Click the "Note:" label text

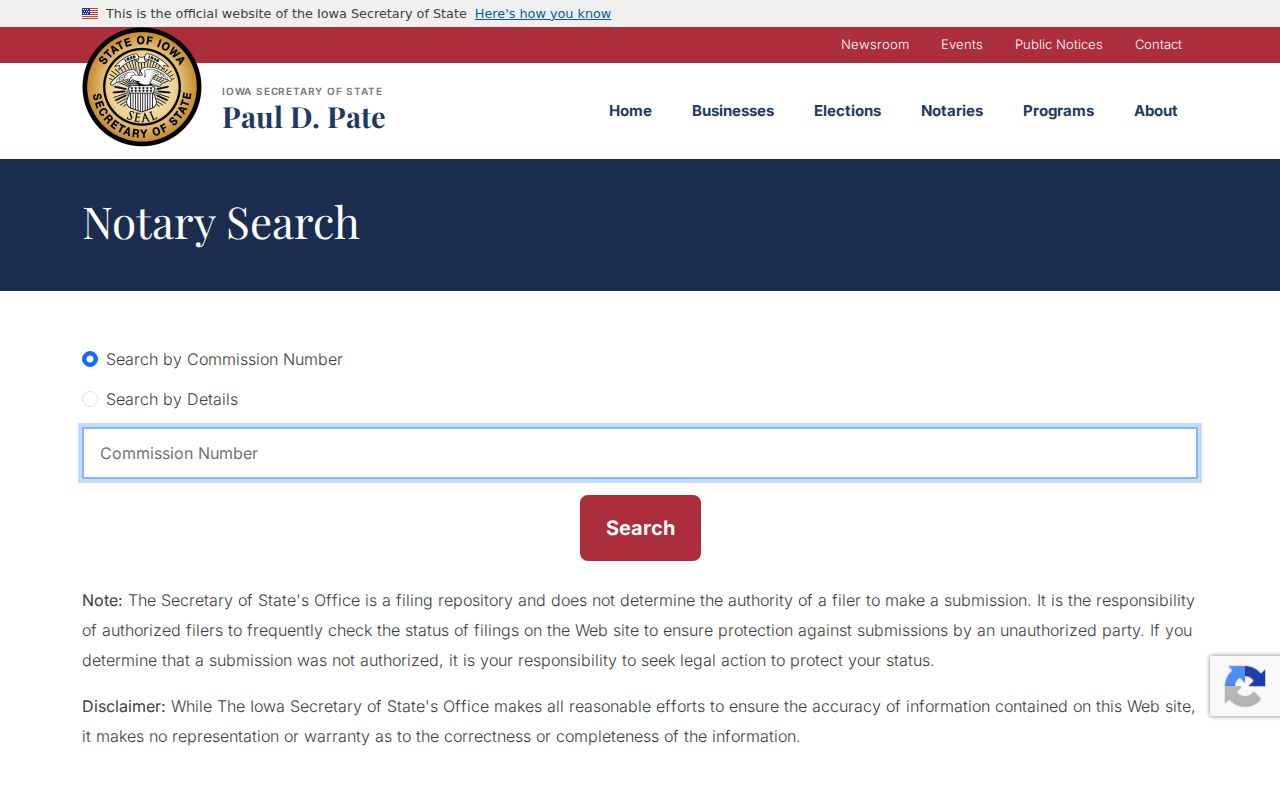pos(102,601)
